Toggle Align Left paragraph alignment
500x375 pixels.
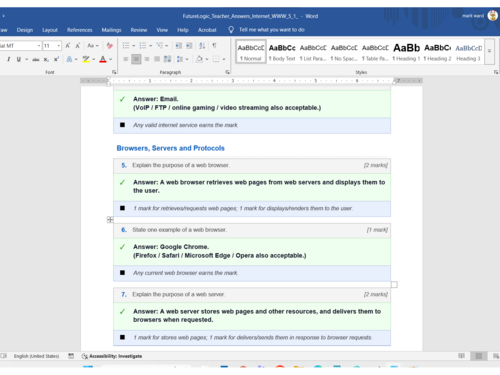coord(126,59)
